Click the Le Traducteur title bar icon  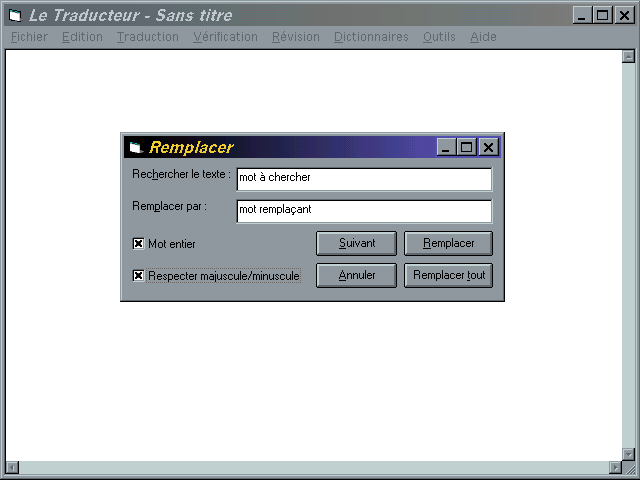[x=15, y=16]
